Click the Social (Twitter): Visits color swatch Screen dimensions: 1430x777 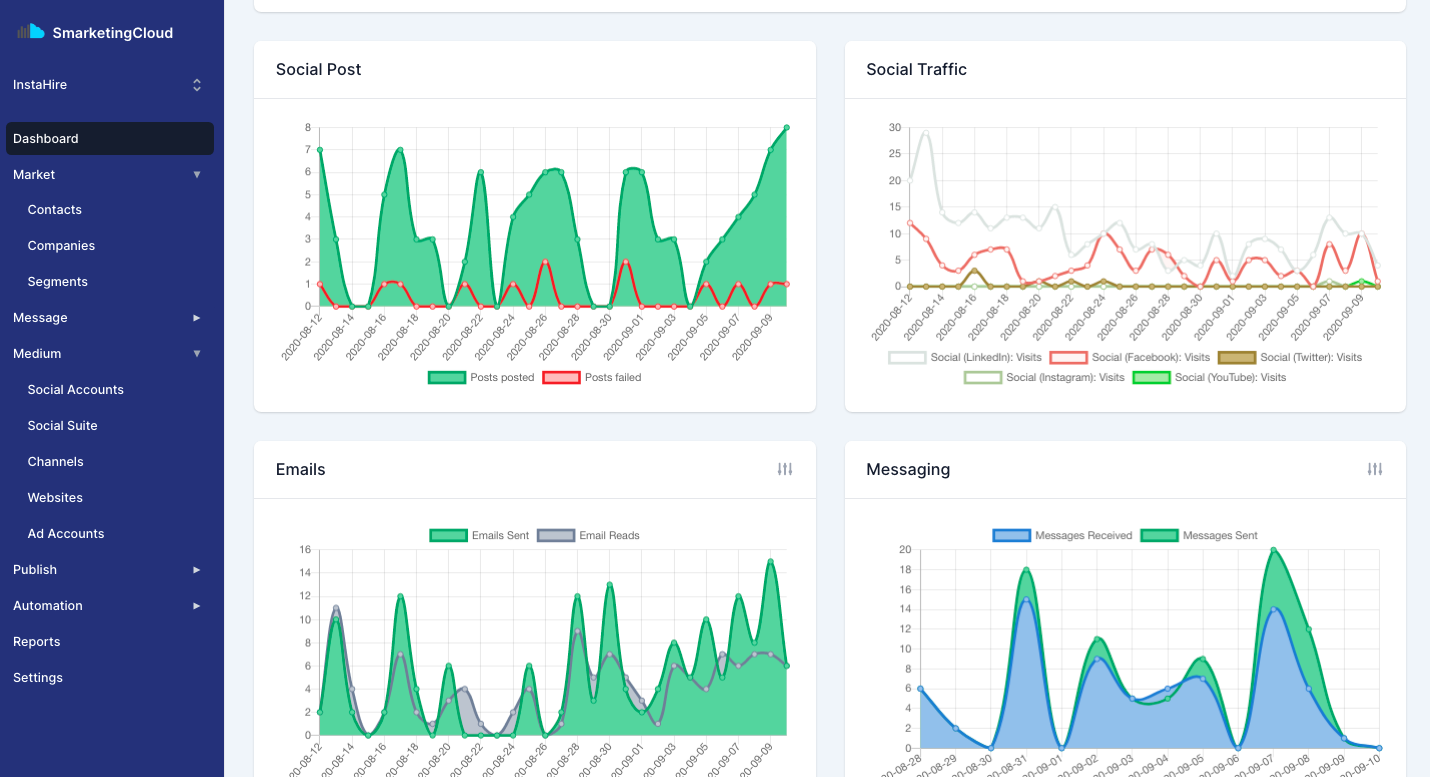pyautogui.click(x=1239, y=357)
